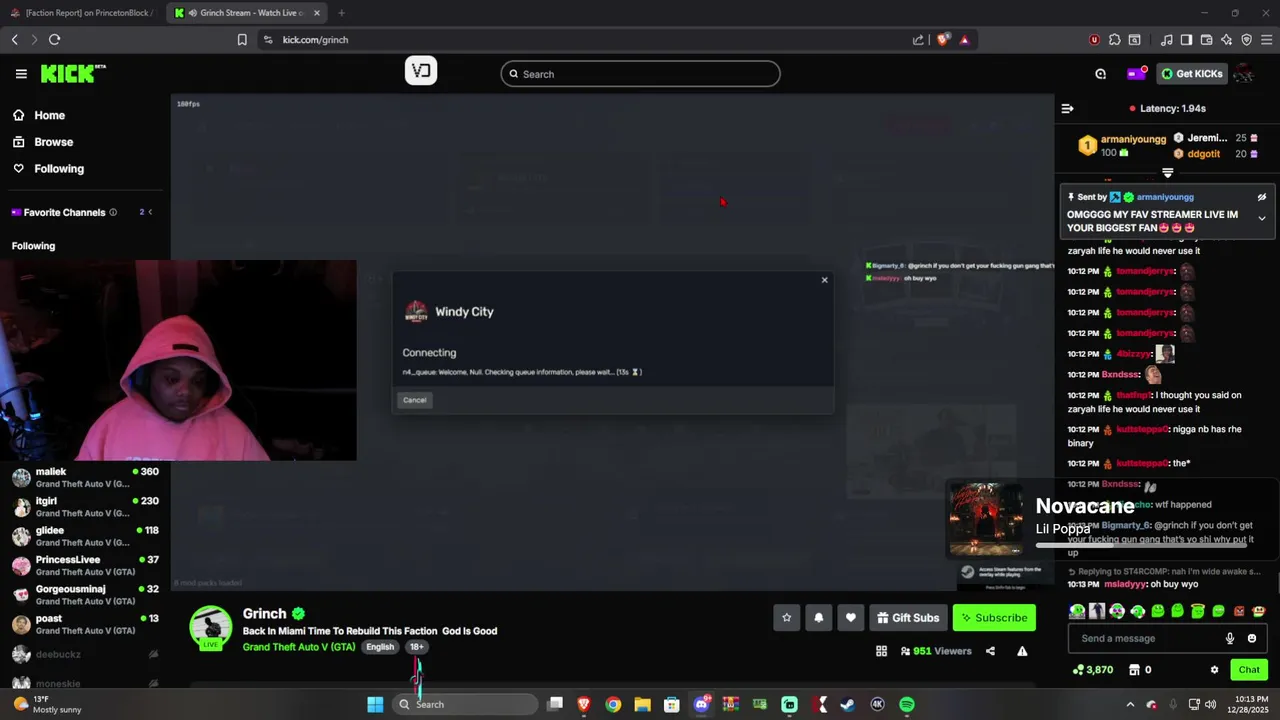1280x720 pixels.
Task: Click the 18+ tag
Action: coord(416,647)
